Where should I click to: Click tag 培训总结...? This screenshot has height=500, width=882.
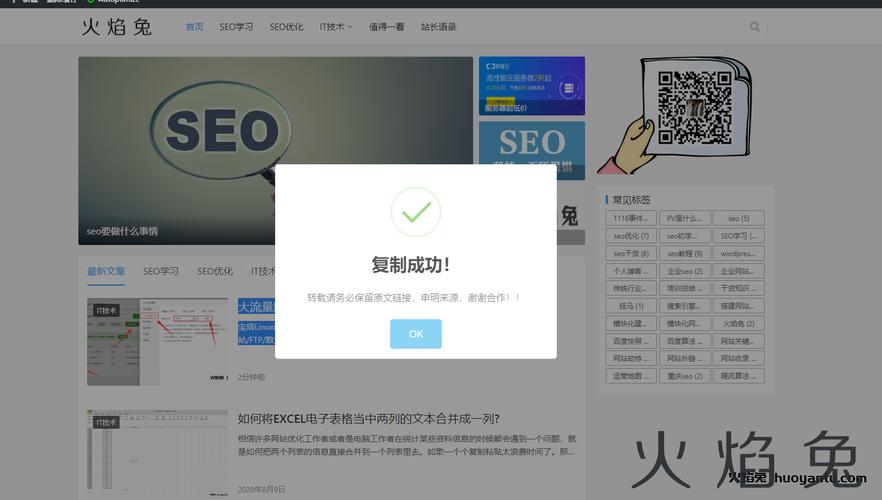[x=685, y=288]
